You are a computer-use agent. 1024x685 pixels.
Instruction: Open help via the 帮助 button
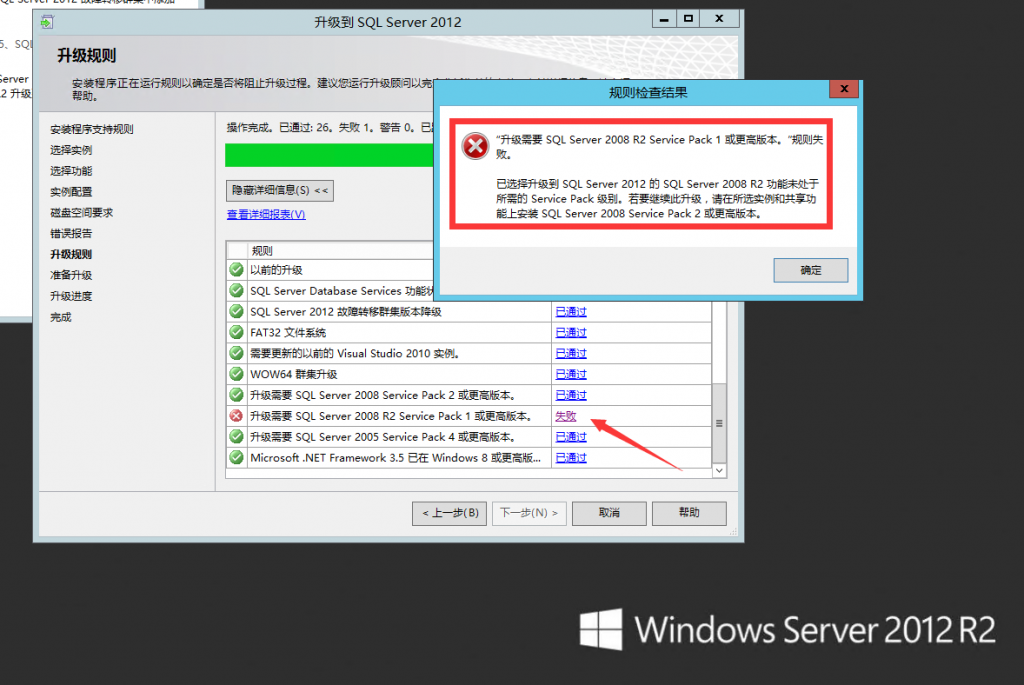(688, 513)
